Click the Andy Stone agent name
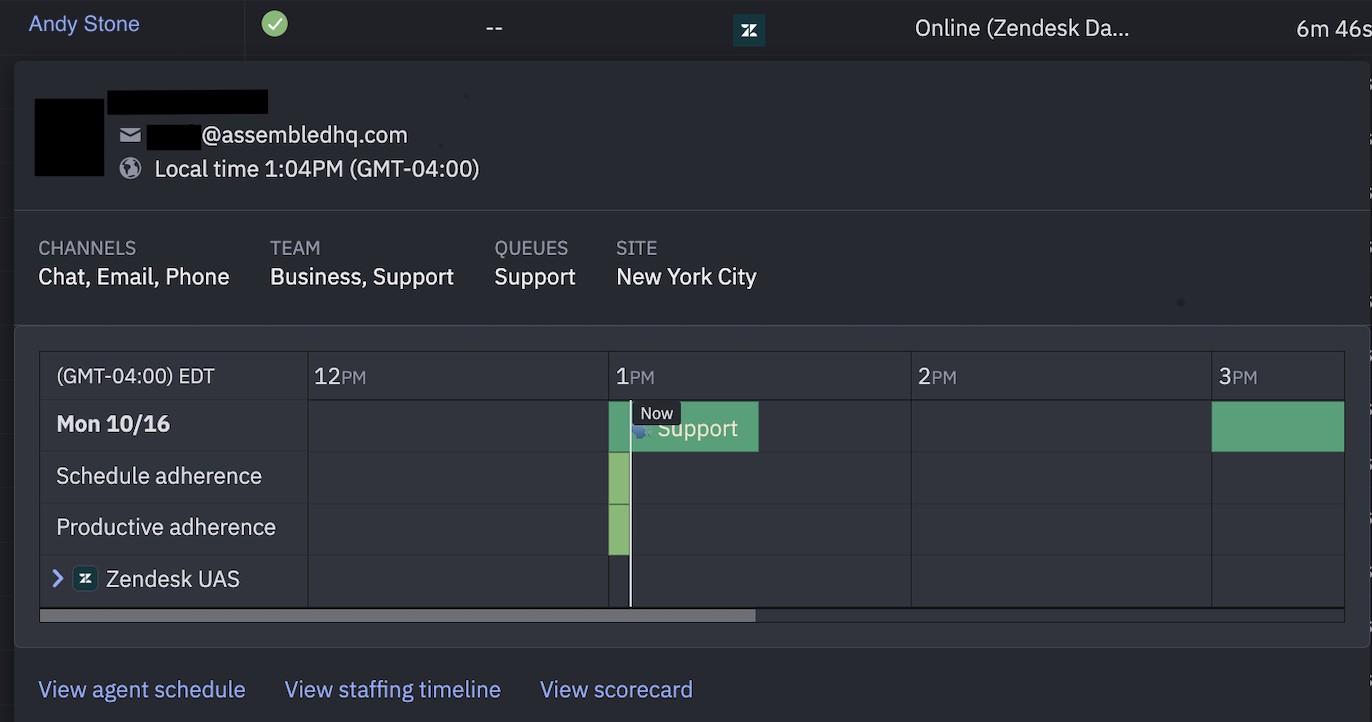 point(83,23)
